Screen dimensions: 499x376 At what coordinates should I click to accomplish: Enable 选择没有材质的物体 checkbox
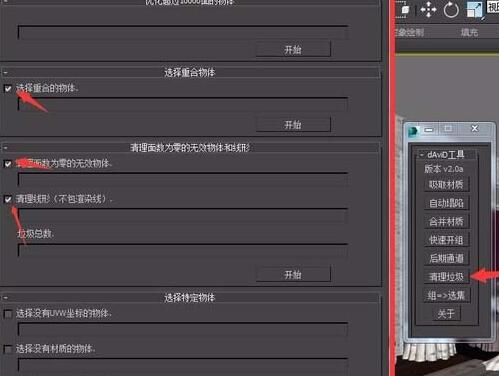[x=8, y=349]
